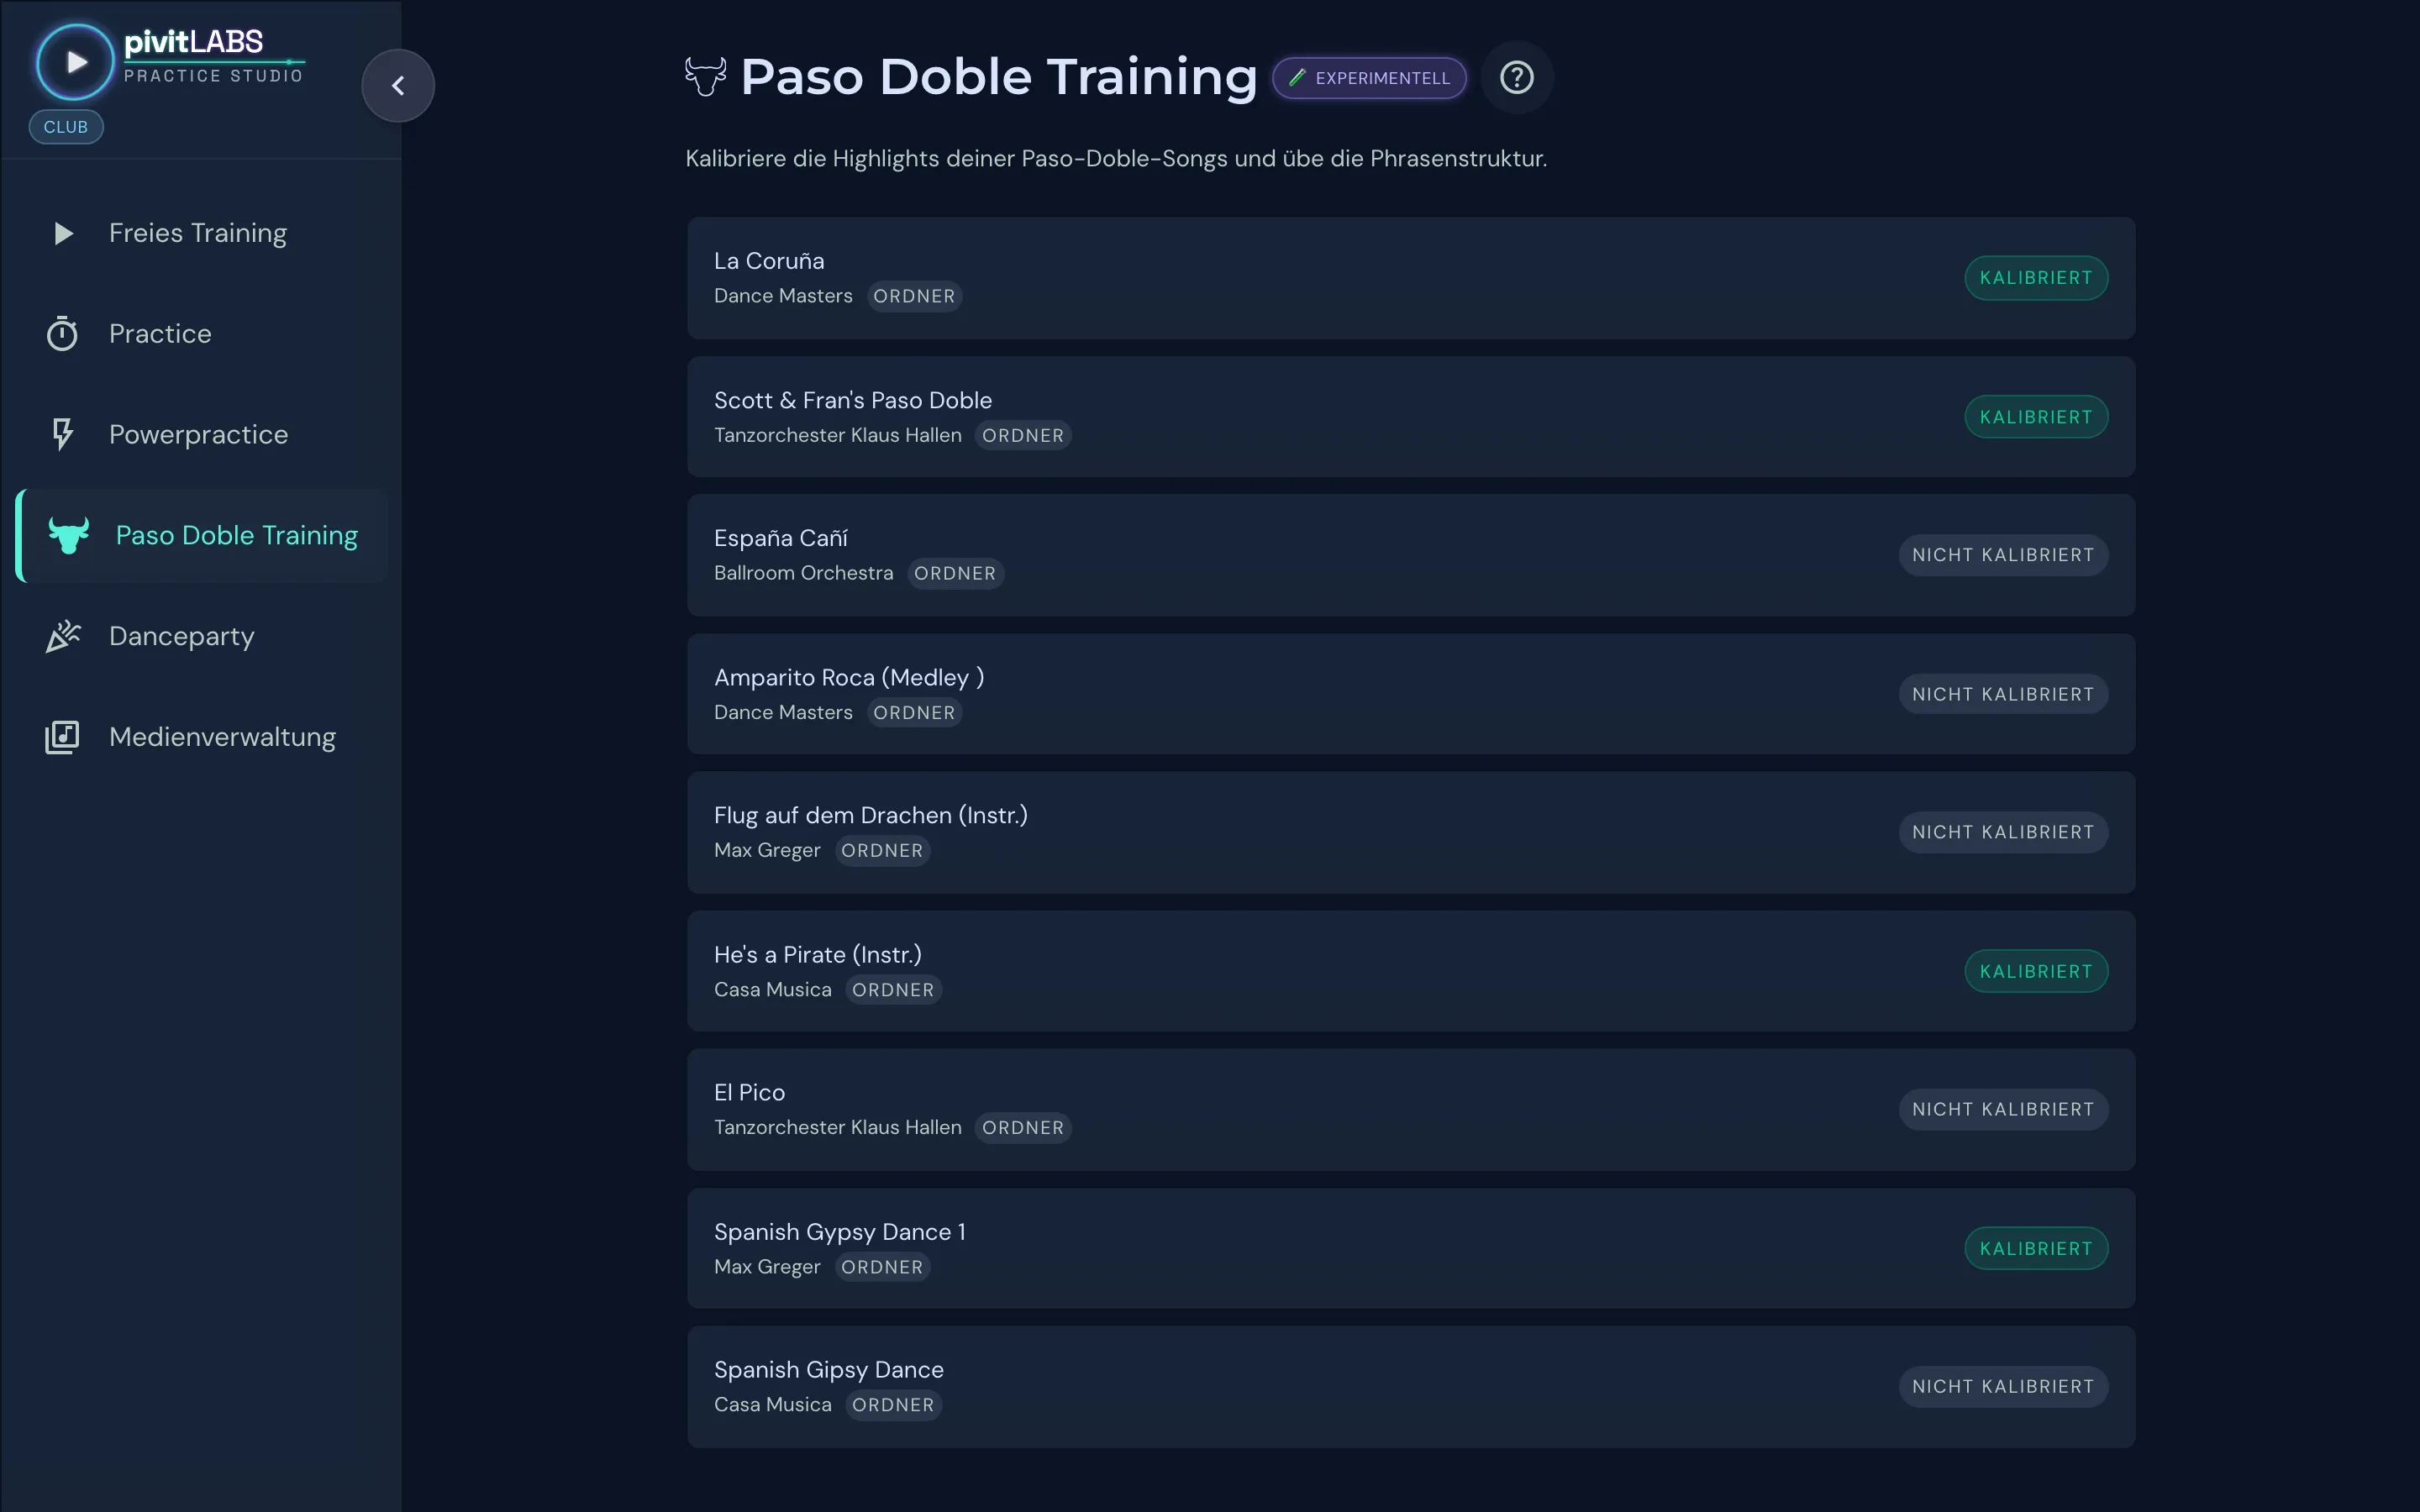
Task: Click NICHT KALIBRIERT on Flug auf dem Drachen
Action: [2003, 832]
